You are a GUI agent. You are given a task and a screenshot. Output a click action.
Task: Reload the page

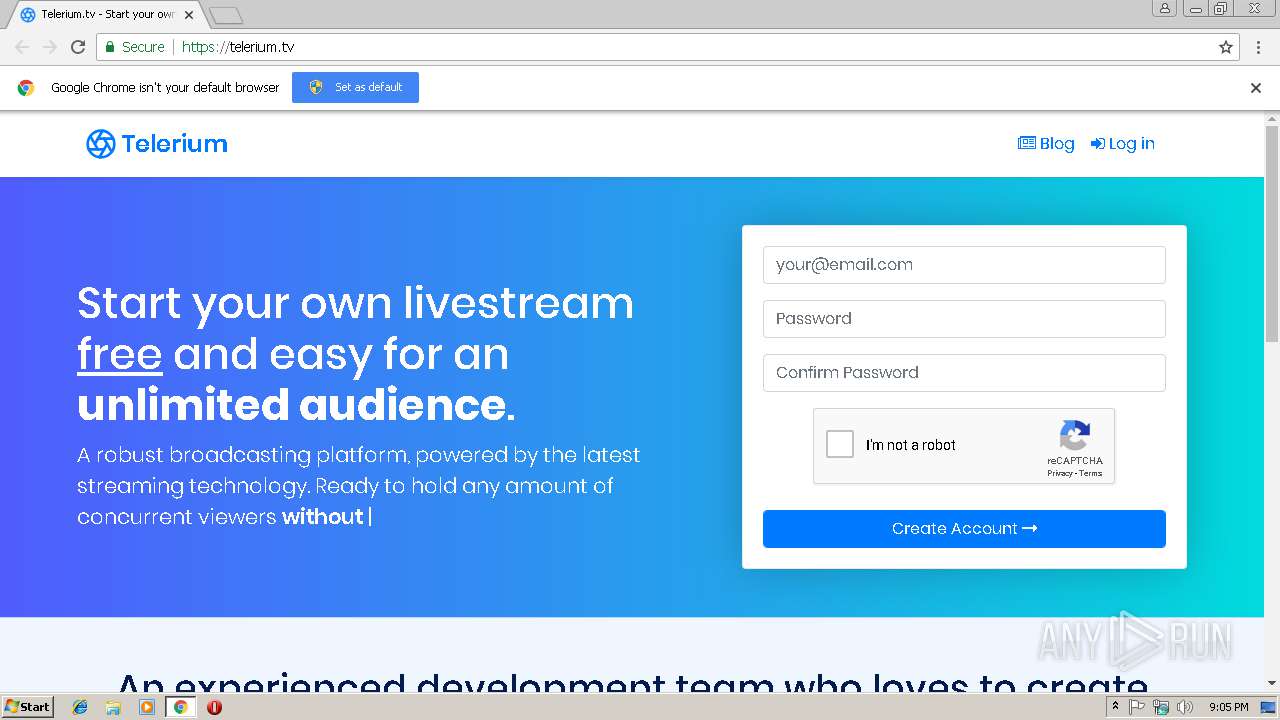click(x=78, y=47)
